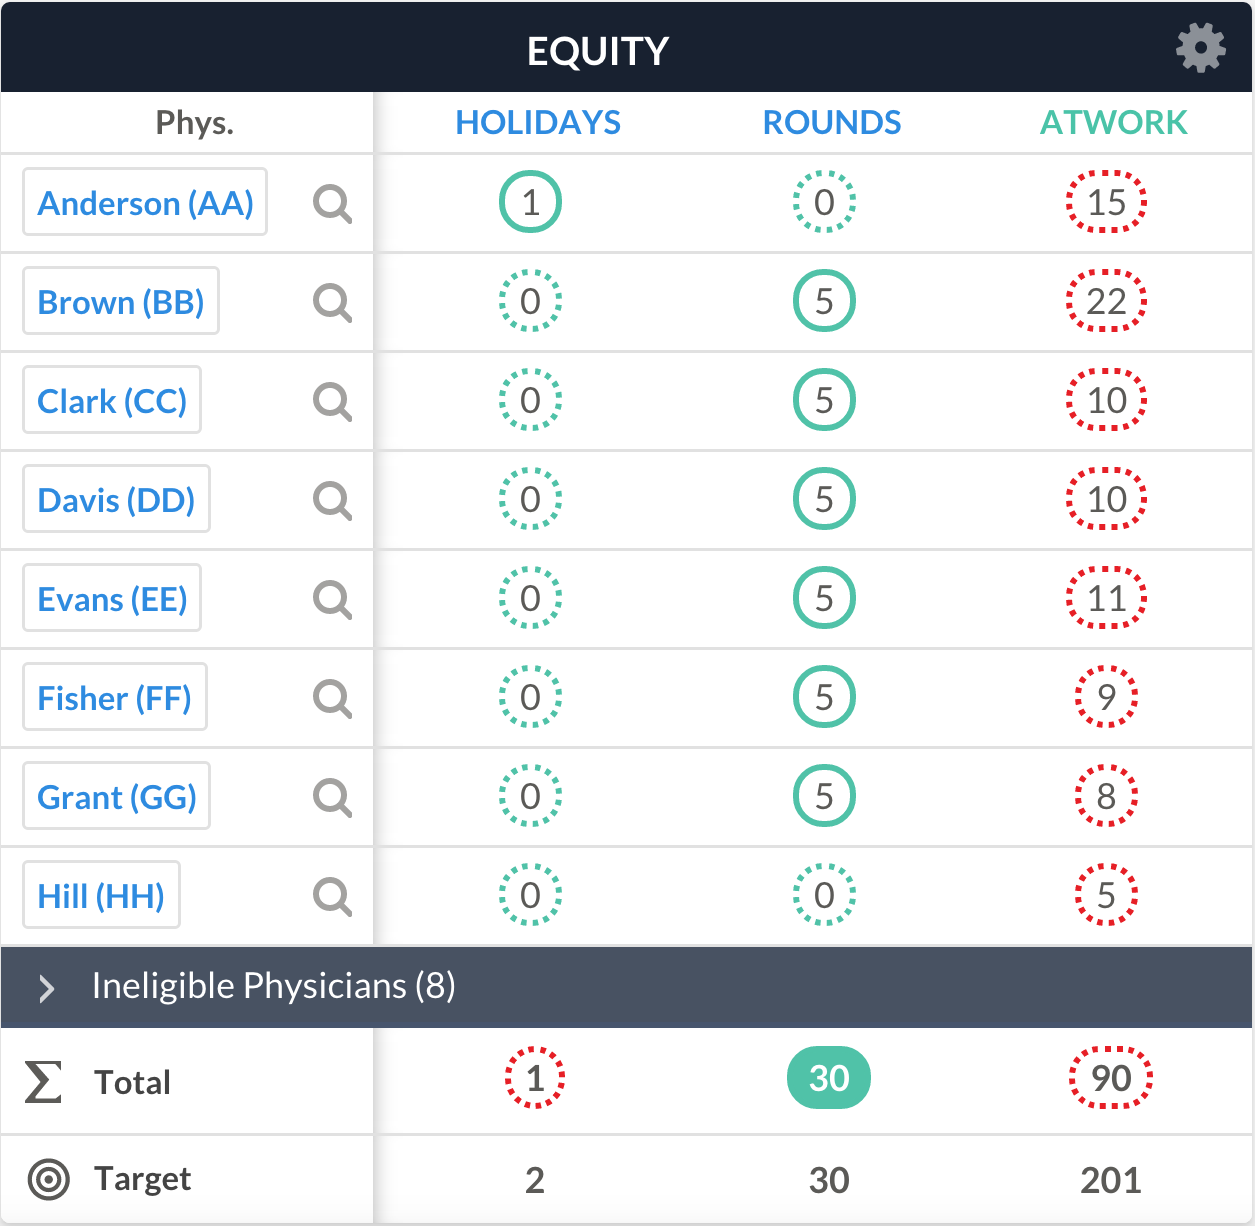Click magnifier icon next to Anderson (AA)

(332, 203)
